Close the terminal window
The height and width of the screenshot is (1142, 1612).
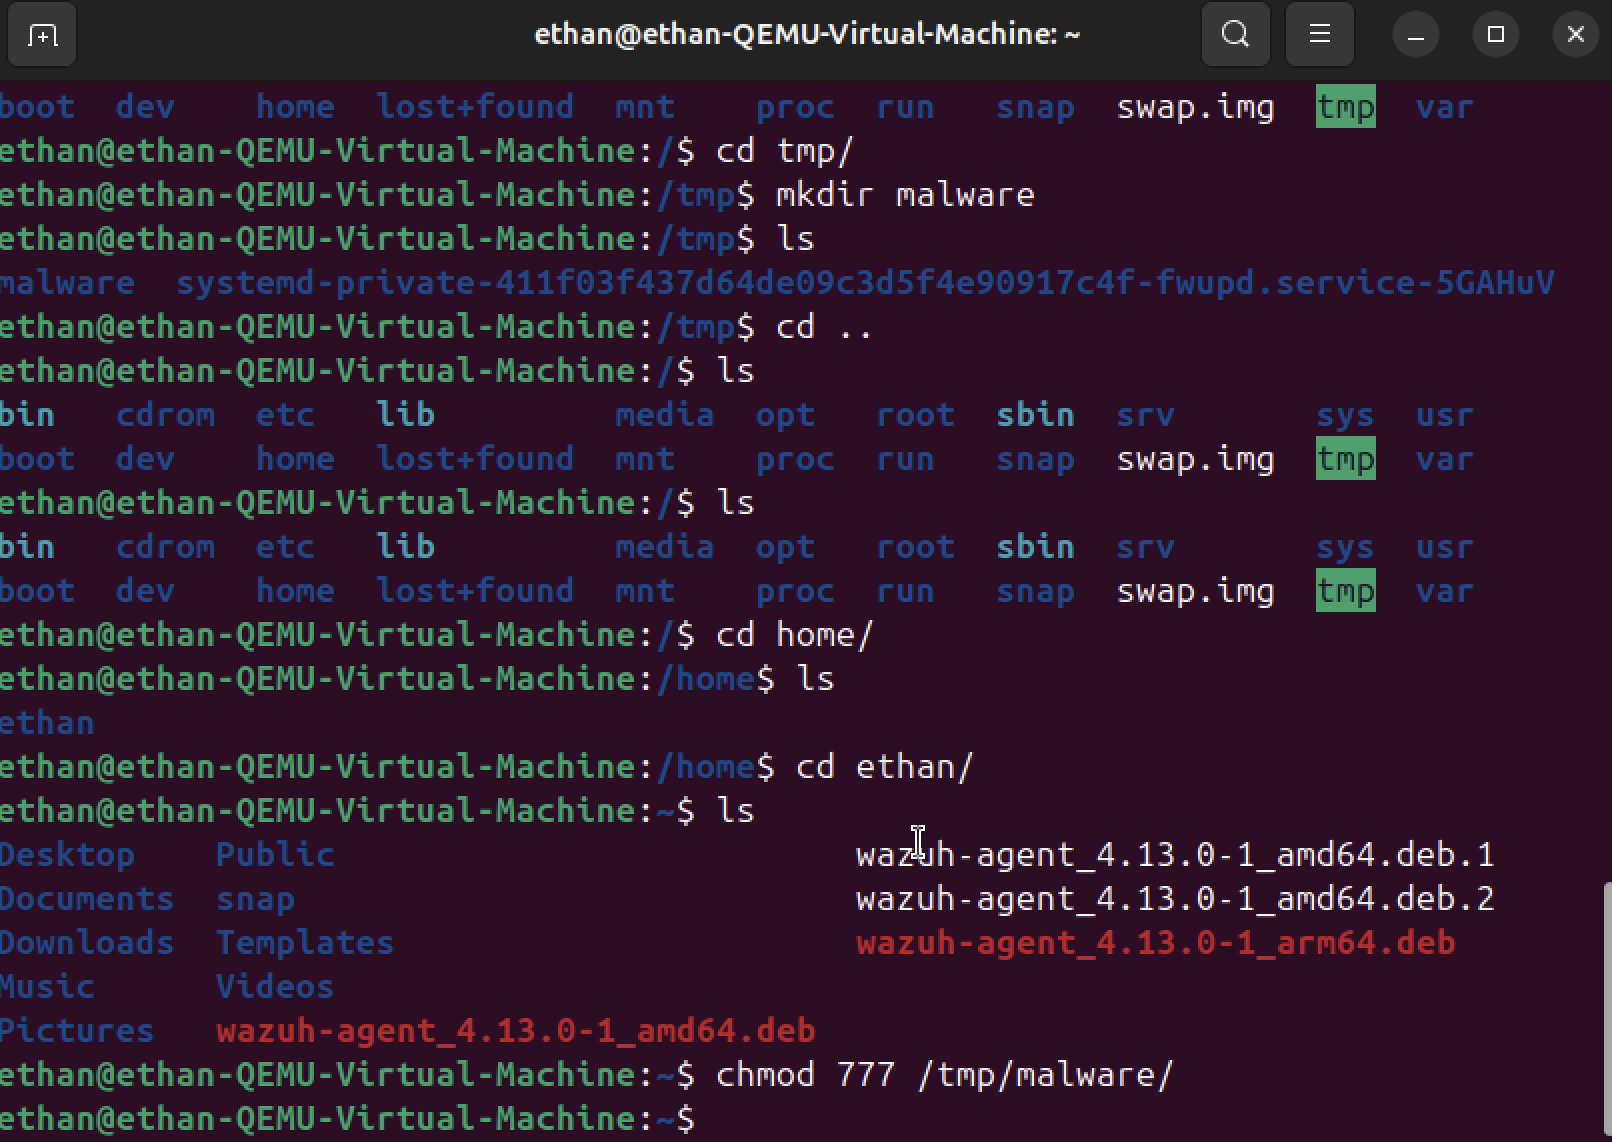click(x=1576, y=35)
